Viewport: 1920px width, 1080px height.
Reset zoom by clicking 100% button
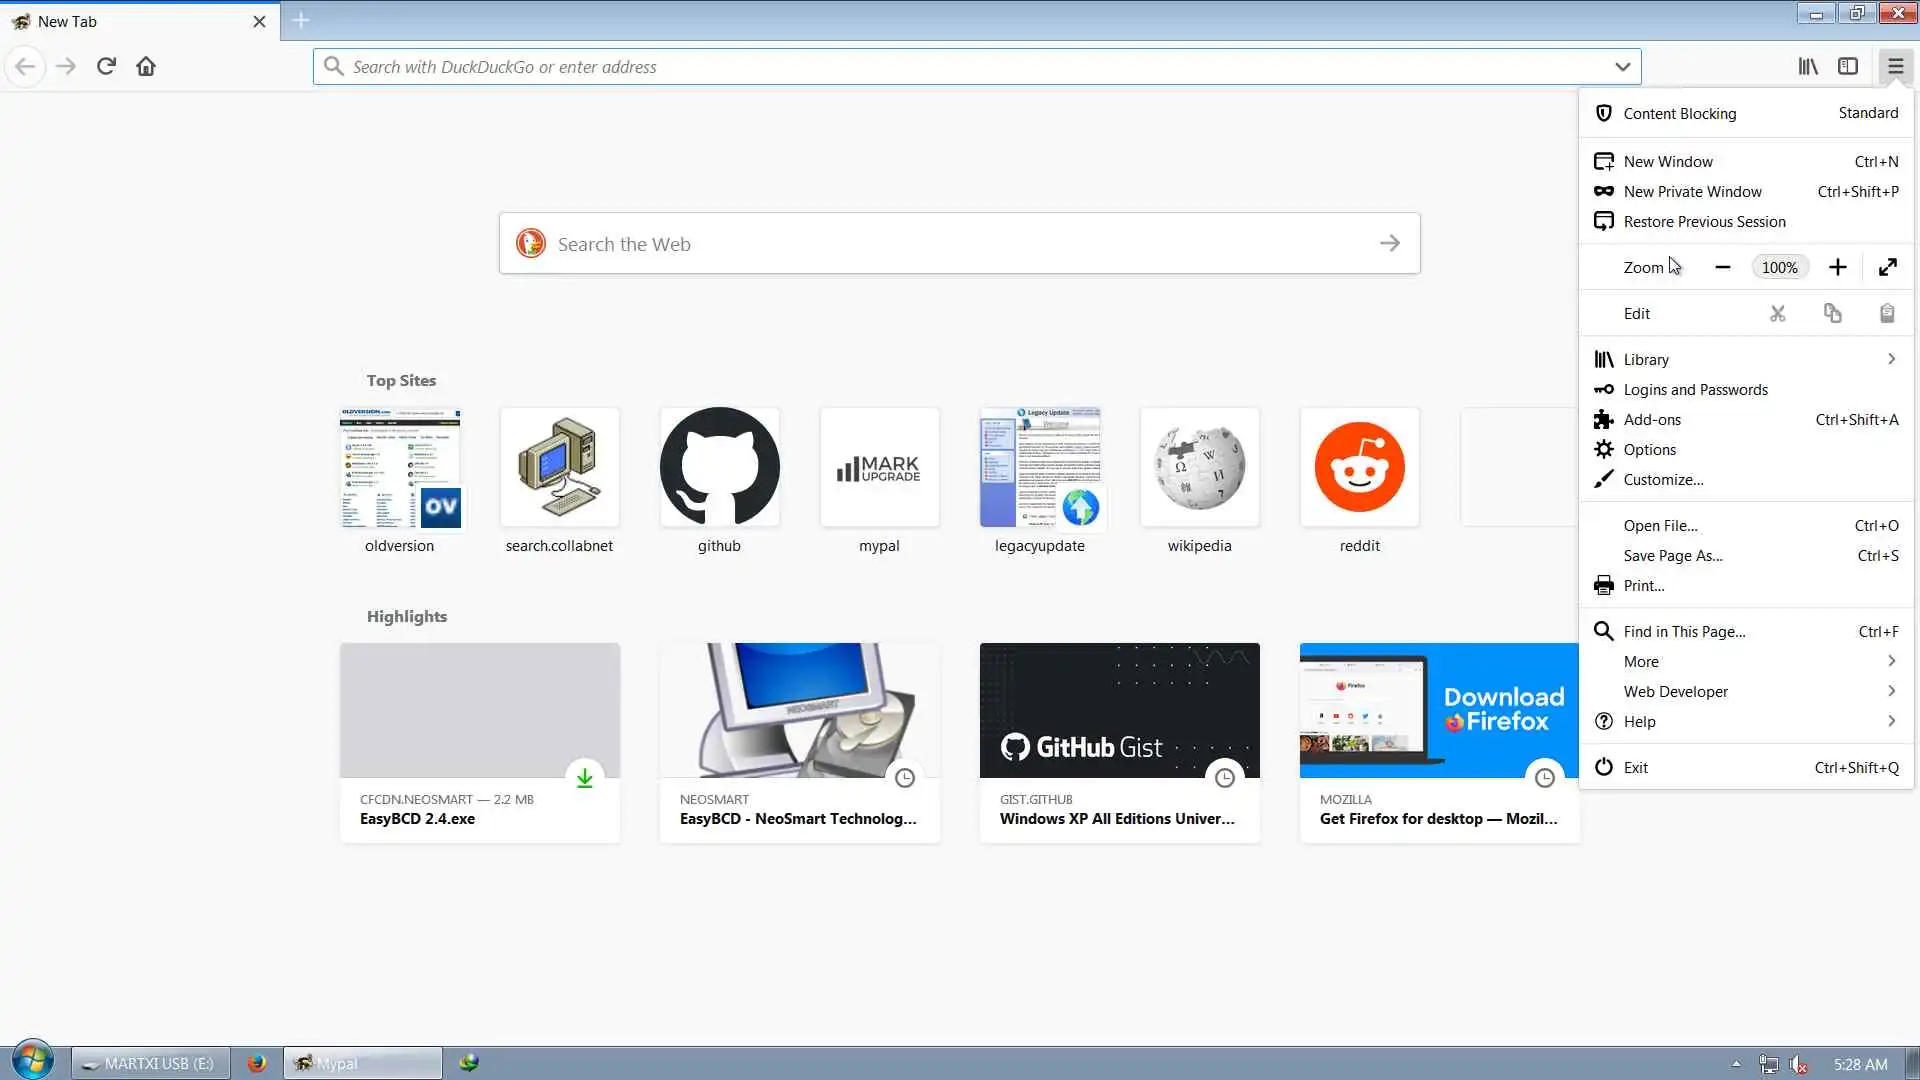pos(1779,267)
